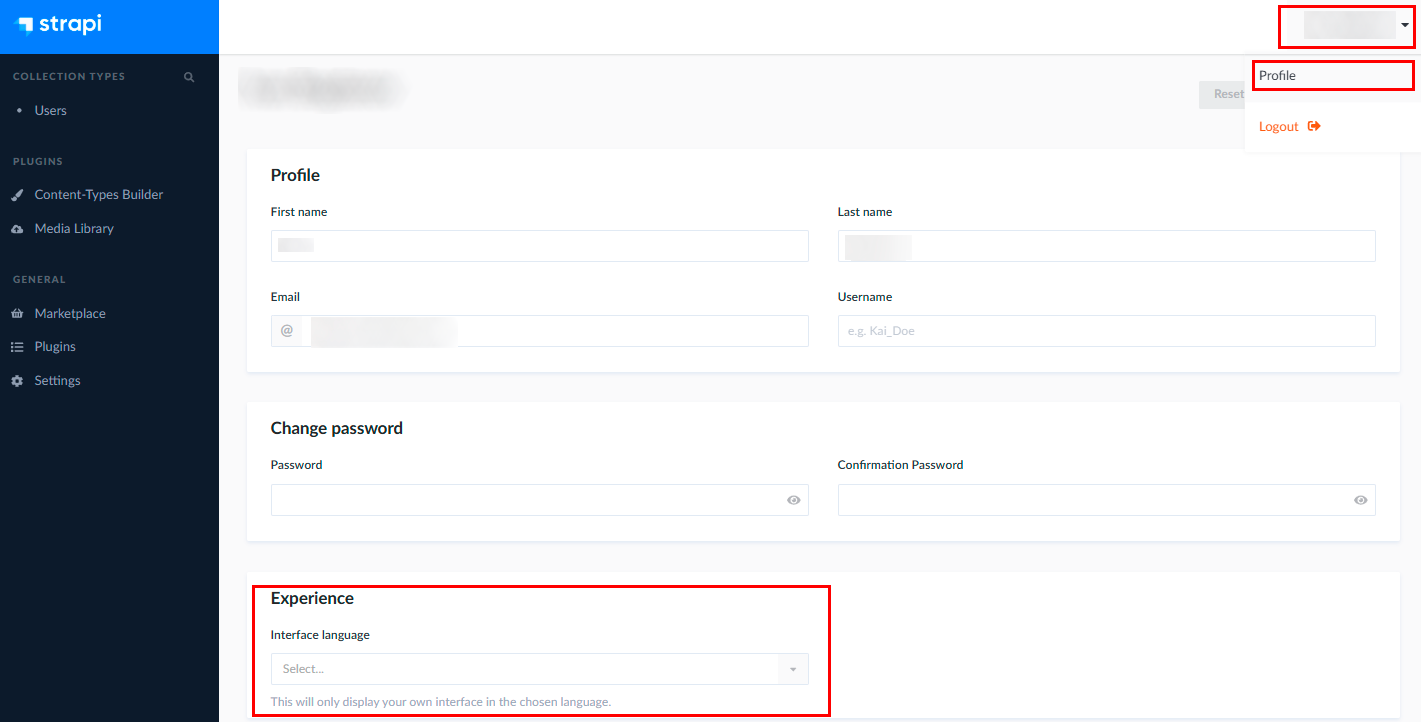Click the First name input field

(539, 246)
